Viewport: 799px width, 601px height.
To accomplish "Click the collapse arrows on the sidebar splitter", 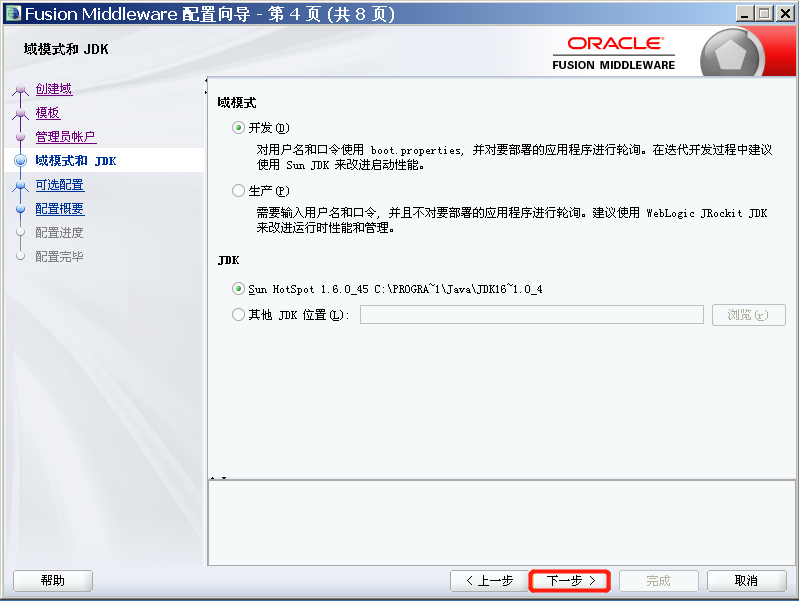I will click(206, 86).
